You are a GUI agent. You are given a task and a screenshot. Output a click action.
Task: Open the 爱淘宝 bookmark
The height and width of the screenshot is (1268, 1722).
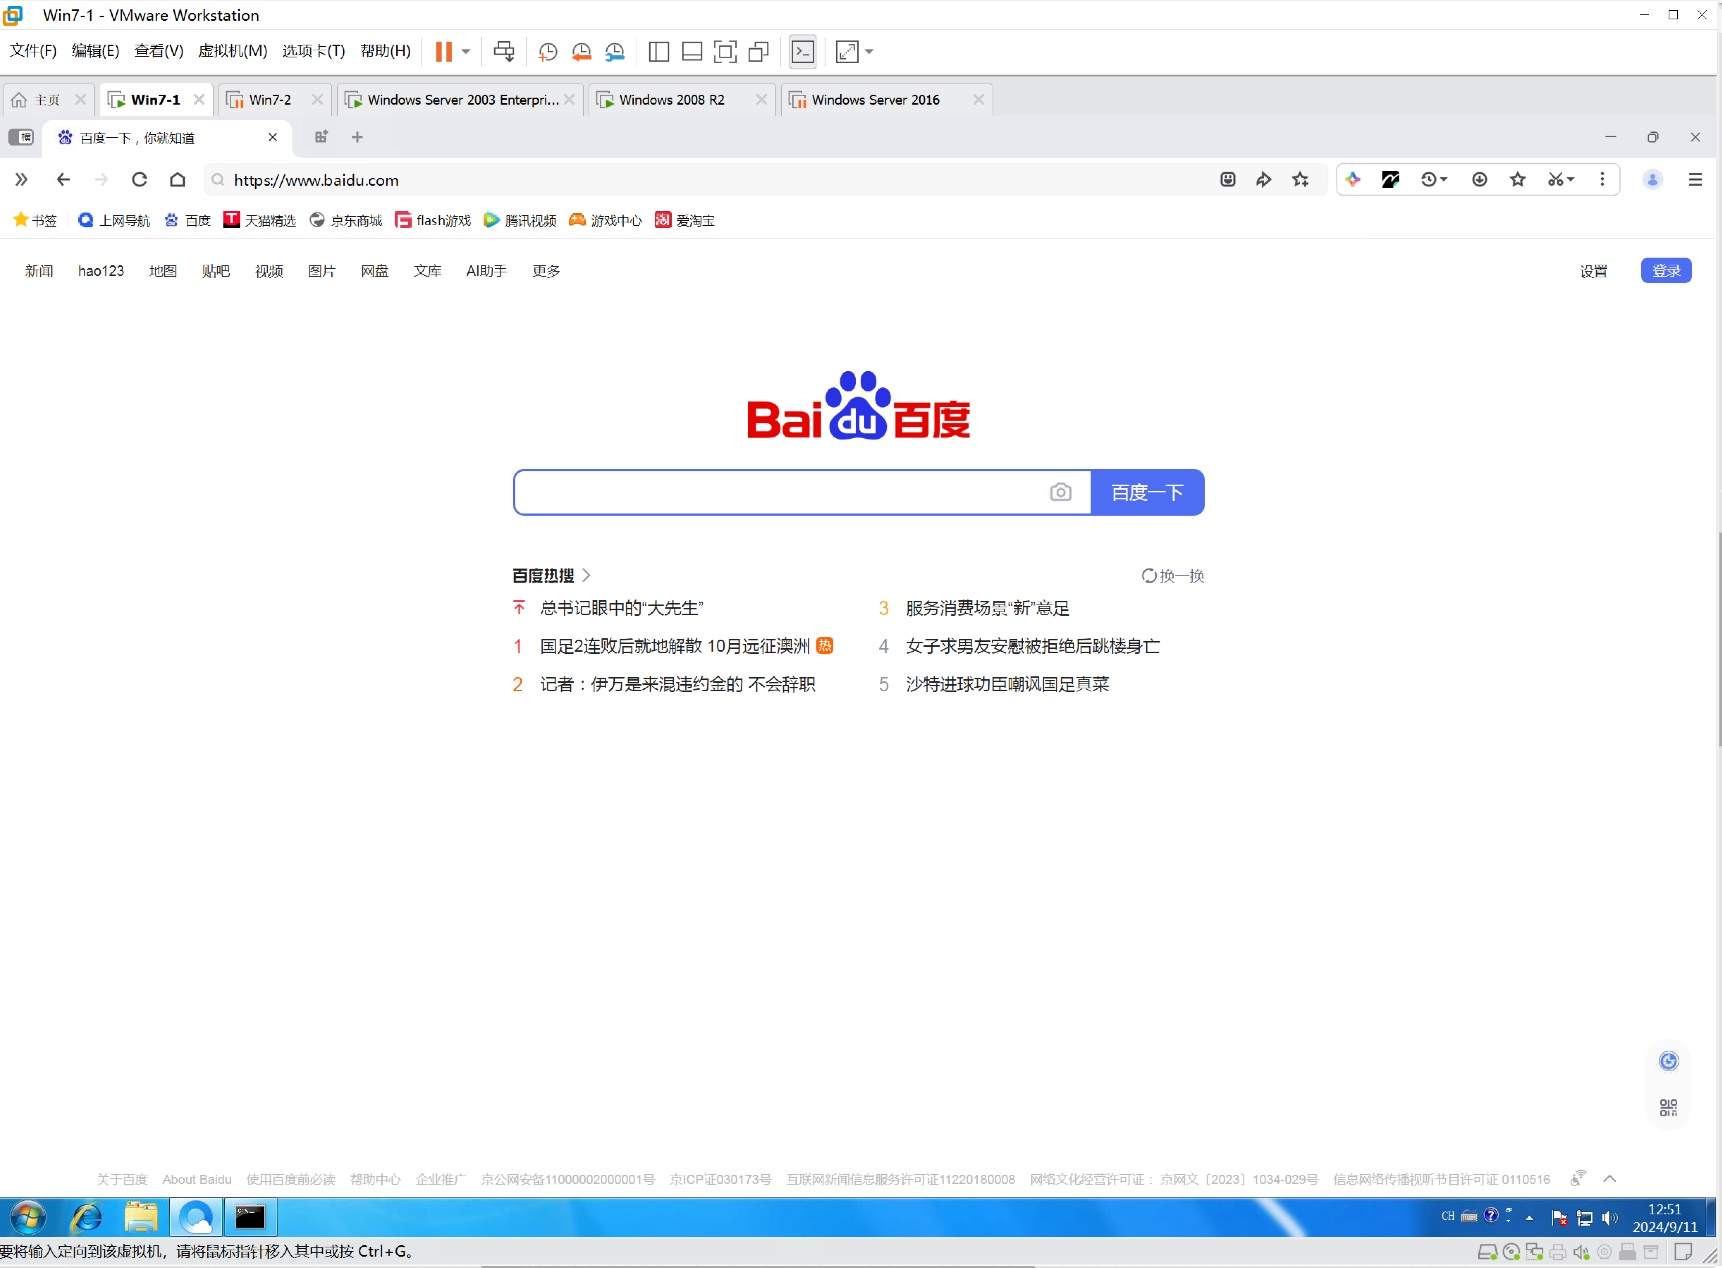685,220
